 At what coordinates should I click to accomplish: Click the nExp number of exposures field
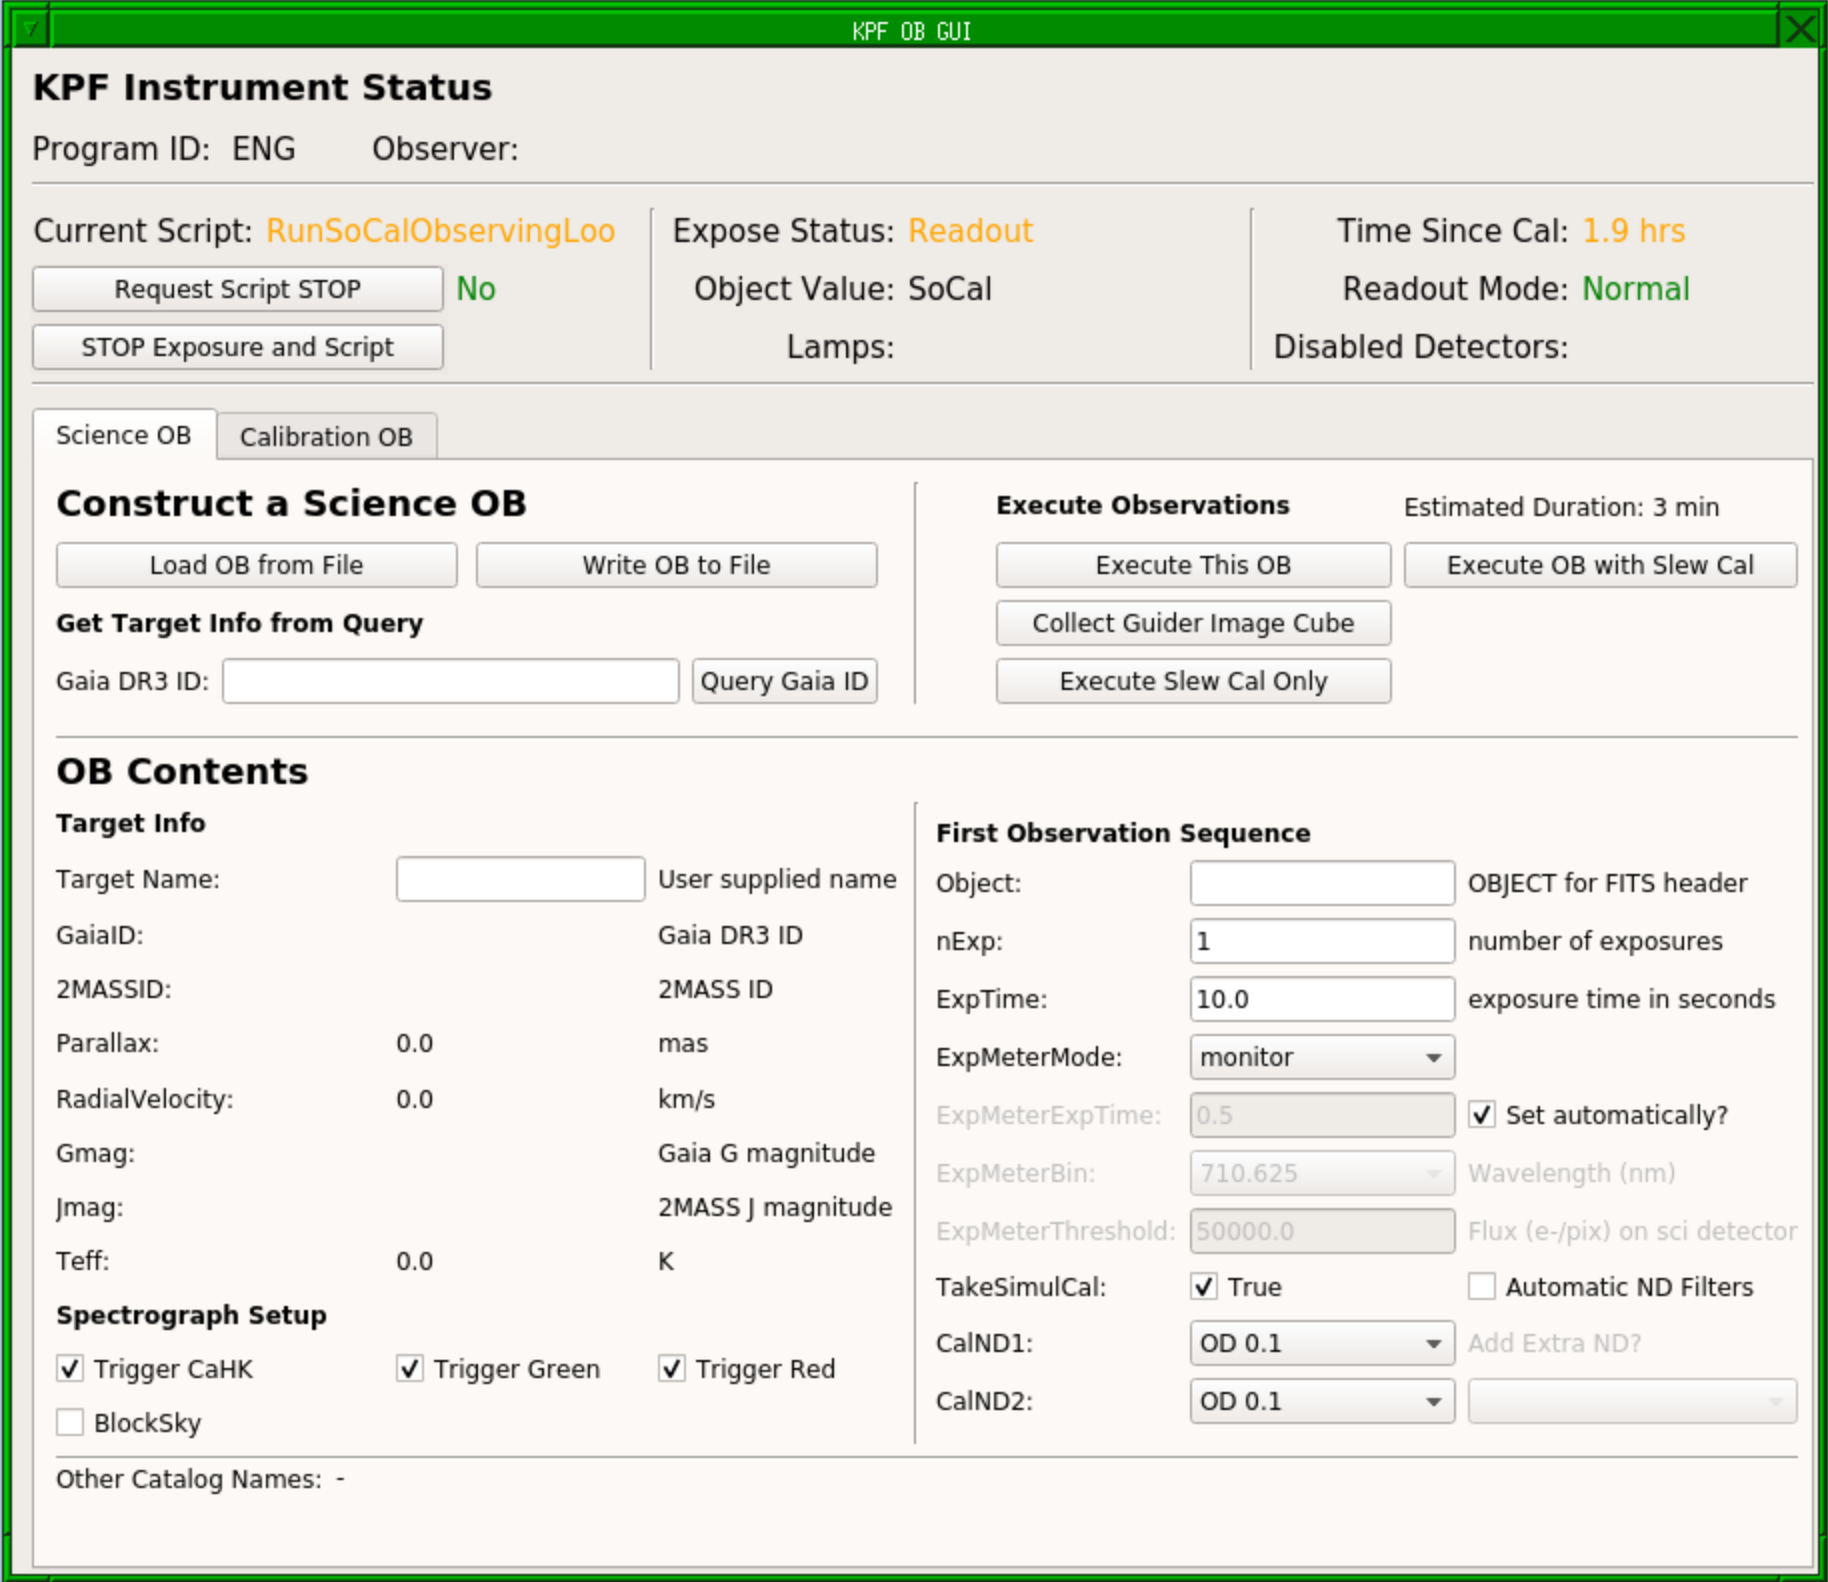(x=1322, y=941)
